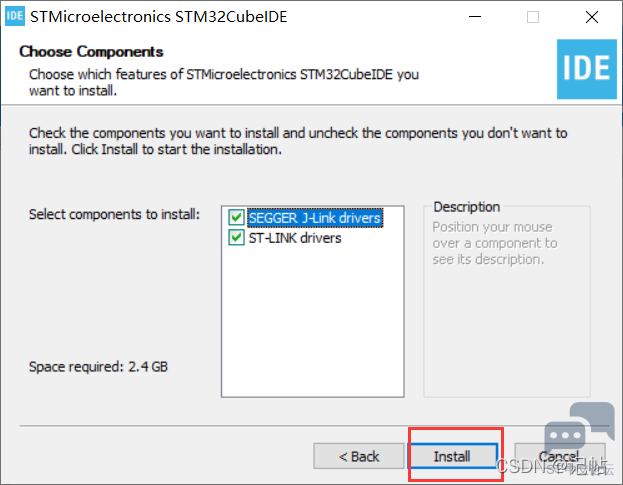The height and width of the screenshot is (485, 623).
Task: Select the ST-LINK drivers list item
Action: (295, 238)
